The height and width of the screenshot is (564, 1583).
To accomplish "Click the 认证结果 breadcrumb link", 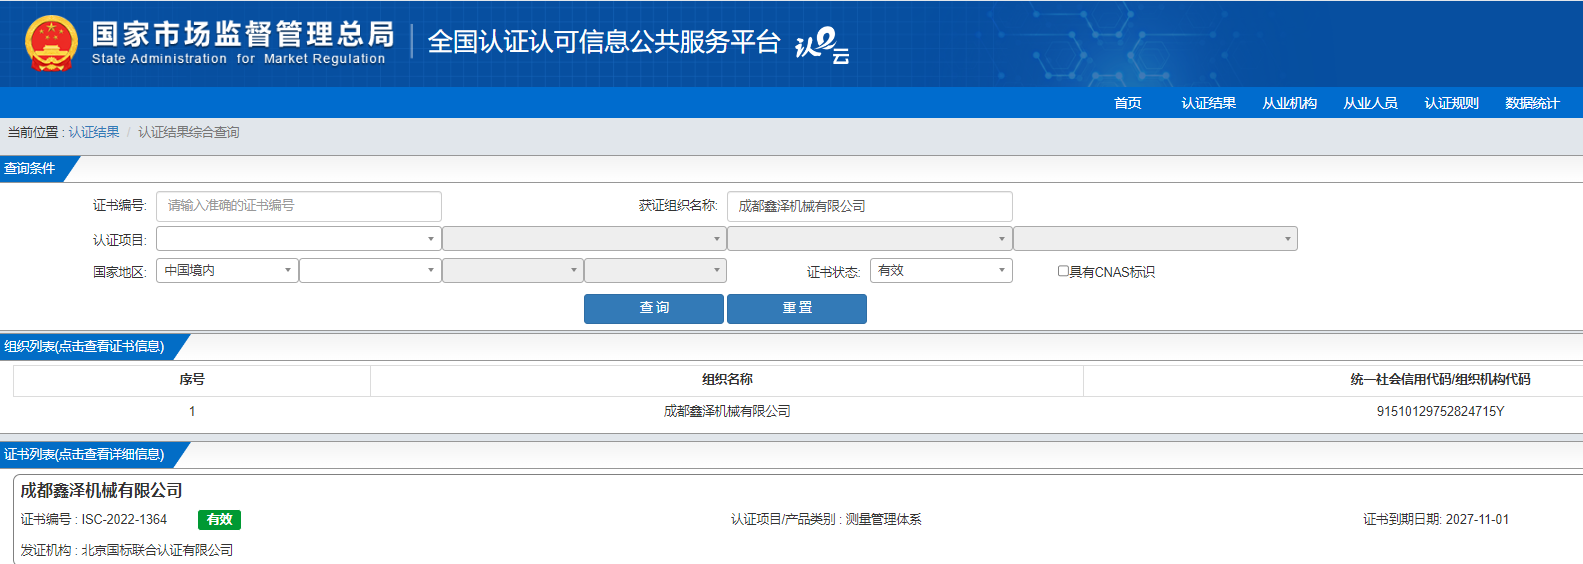I will pos(94,132).
